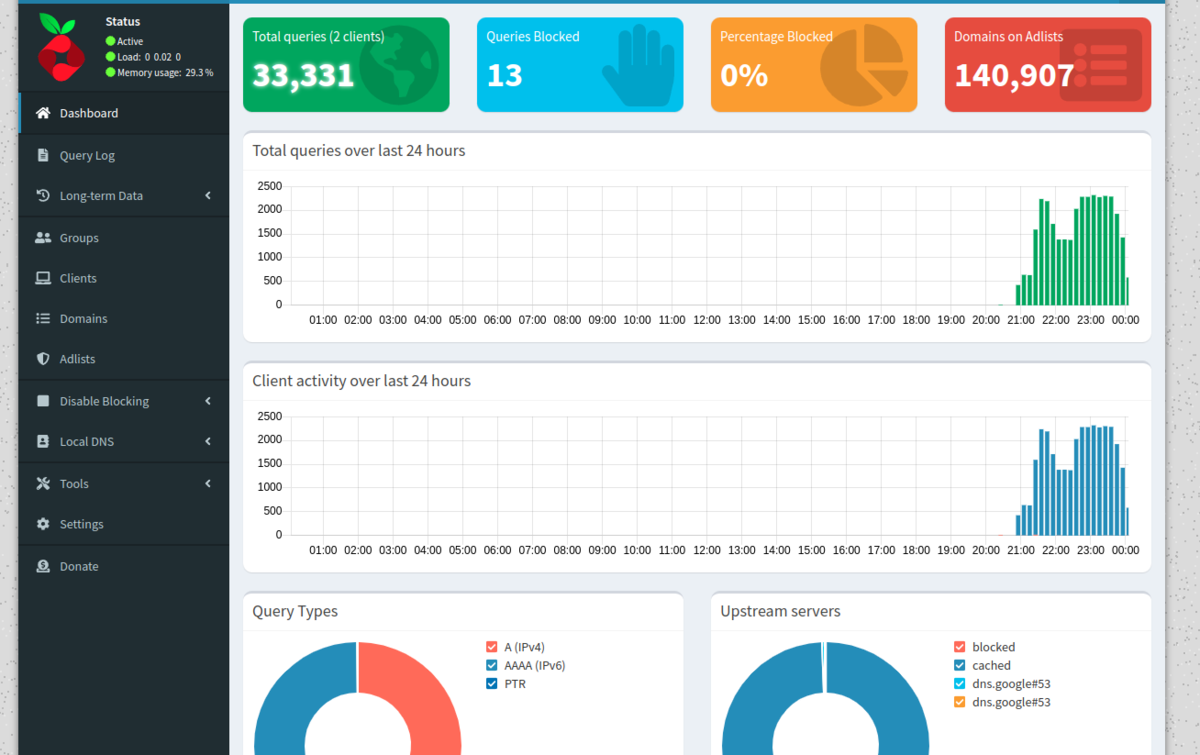Toggle the AAAA (IPv6) legend checkbox
The image size is (1200, 755).
point(491,665)
